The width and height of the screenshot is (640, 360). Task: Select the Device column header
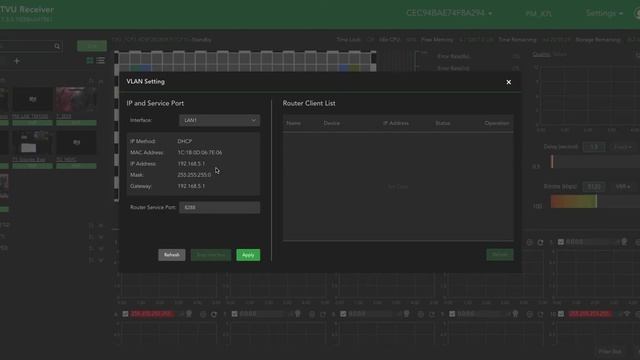click(331, 123)
